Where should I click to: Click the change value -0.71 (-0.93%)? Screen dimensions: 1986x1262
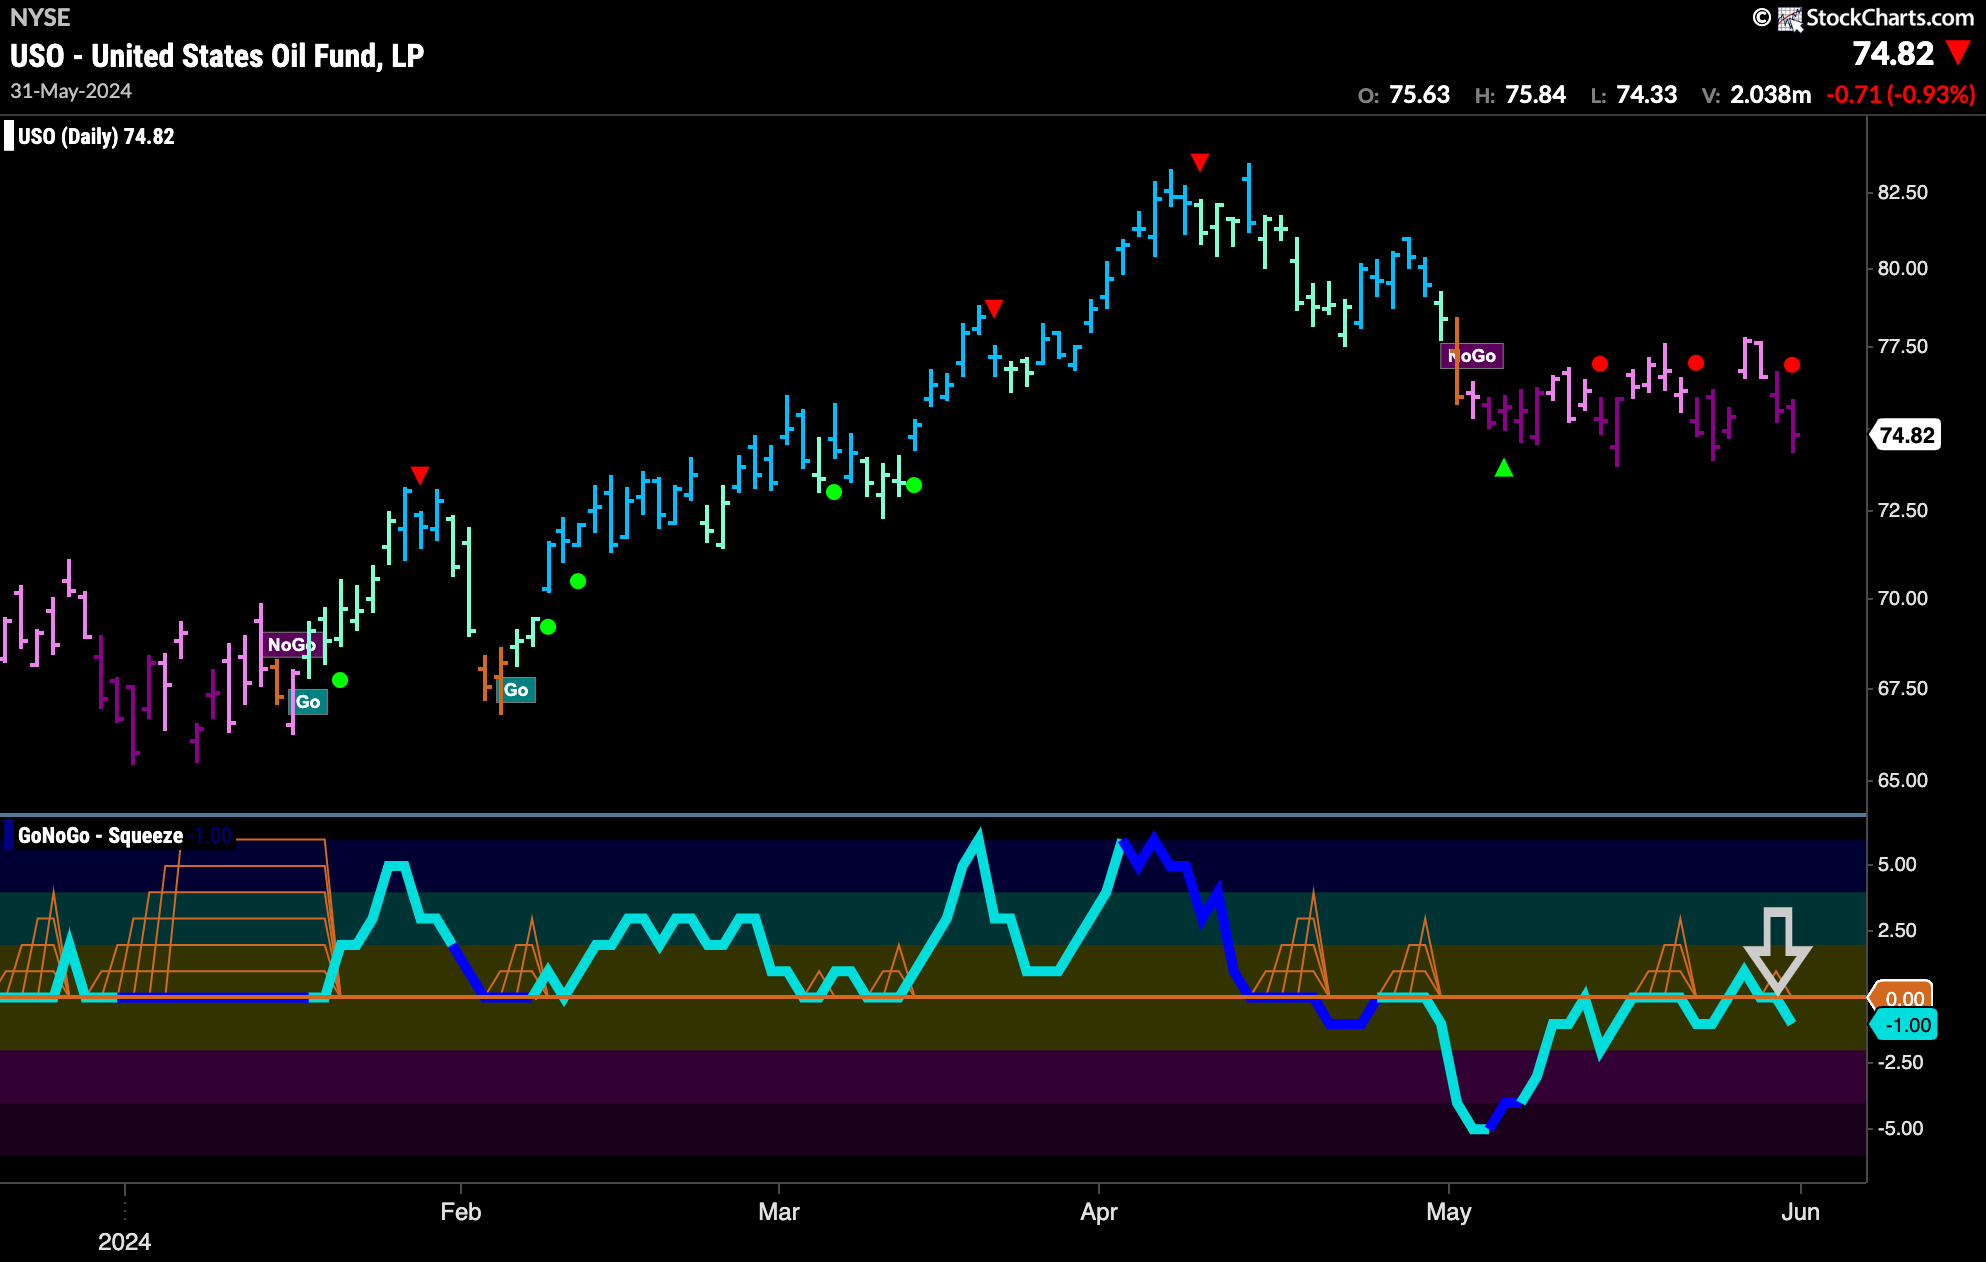1900,95
